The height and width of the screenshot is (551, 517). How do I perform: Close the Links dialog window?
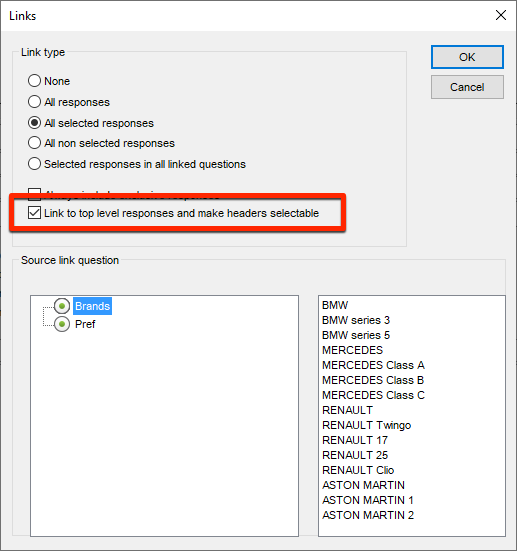coord(500,15)
